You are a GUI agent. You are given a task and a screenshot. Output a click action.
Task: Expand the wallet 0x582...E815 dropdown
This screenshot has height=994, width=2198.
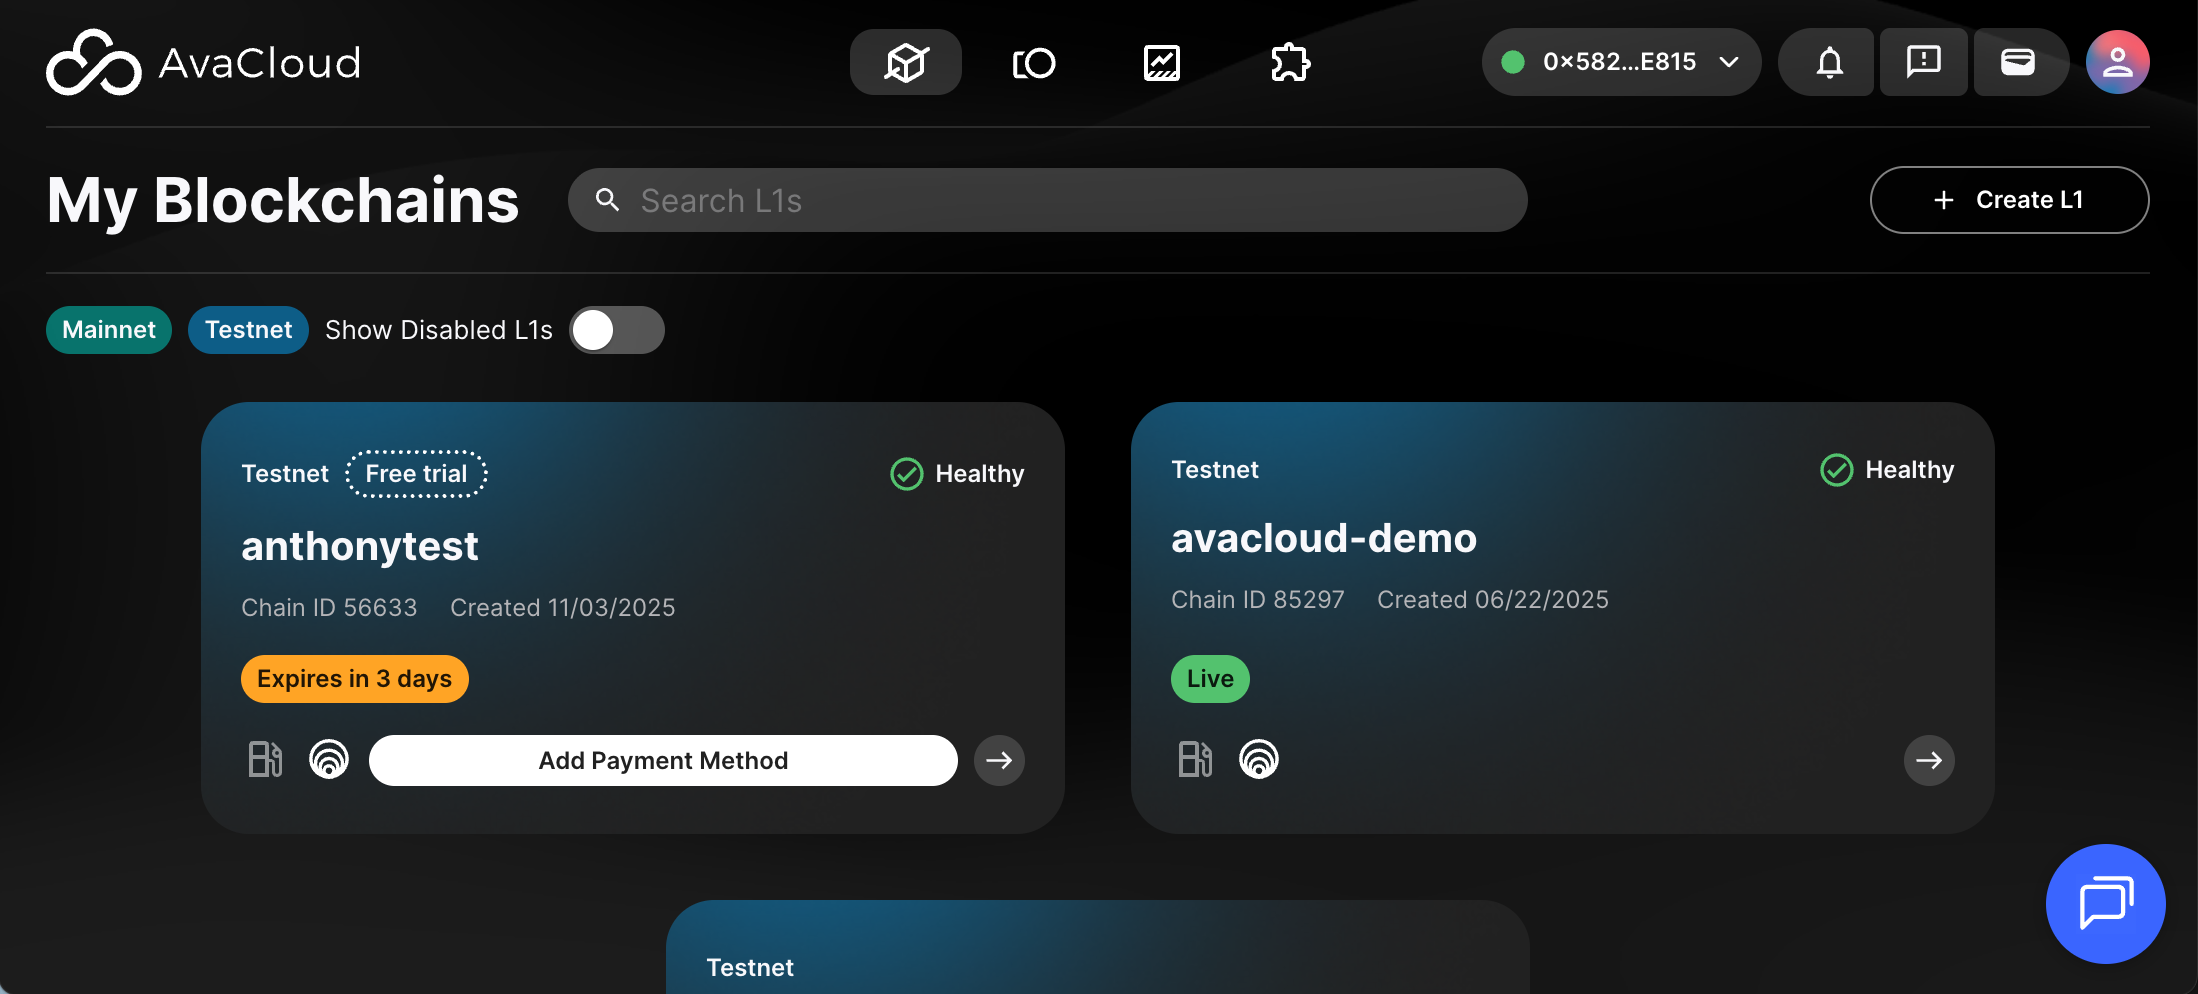click(1621, 62)
